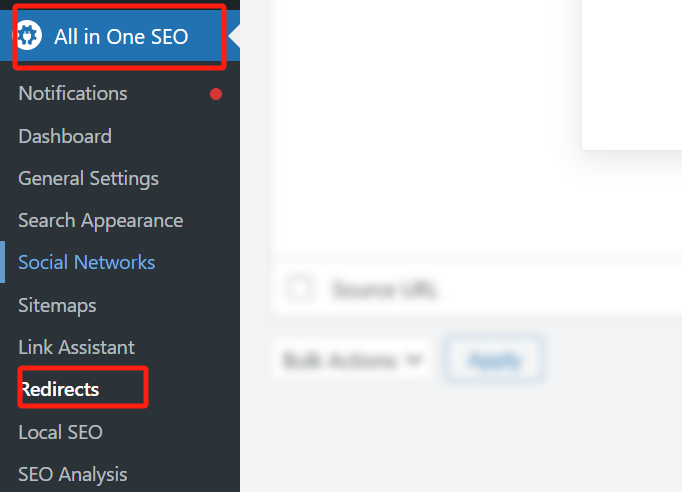Screen dimensions: 682x492
Task: Click the red notification indicator dot
Action: coord(215,94)
